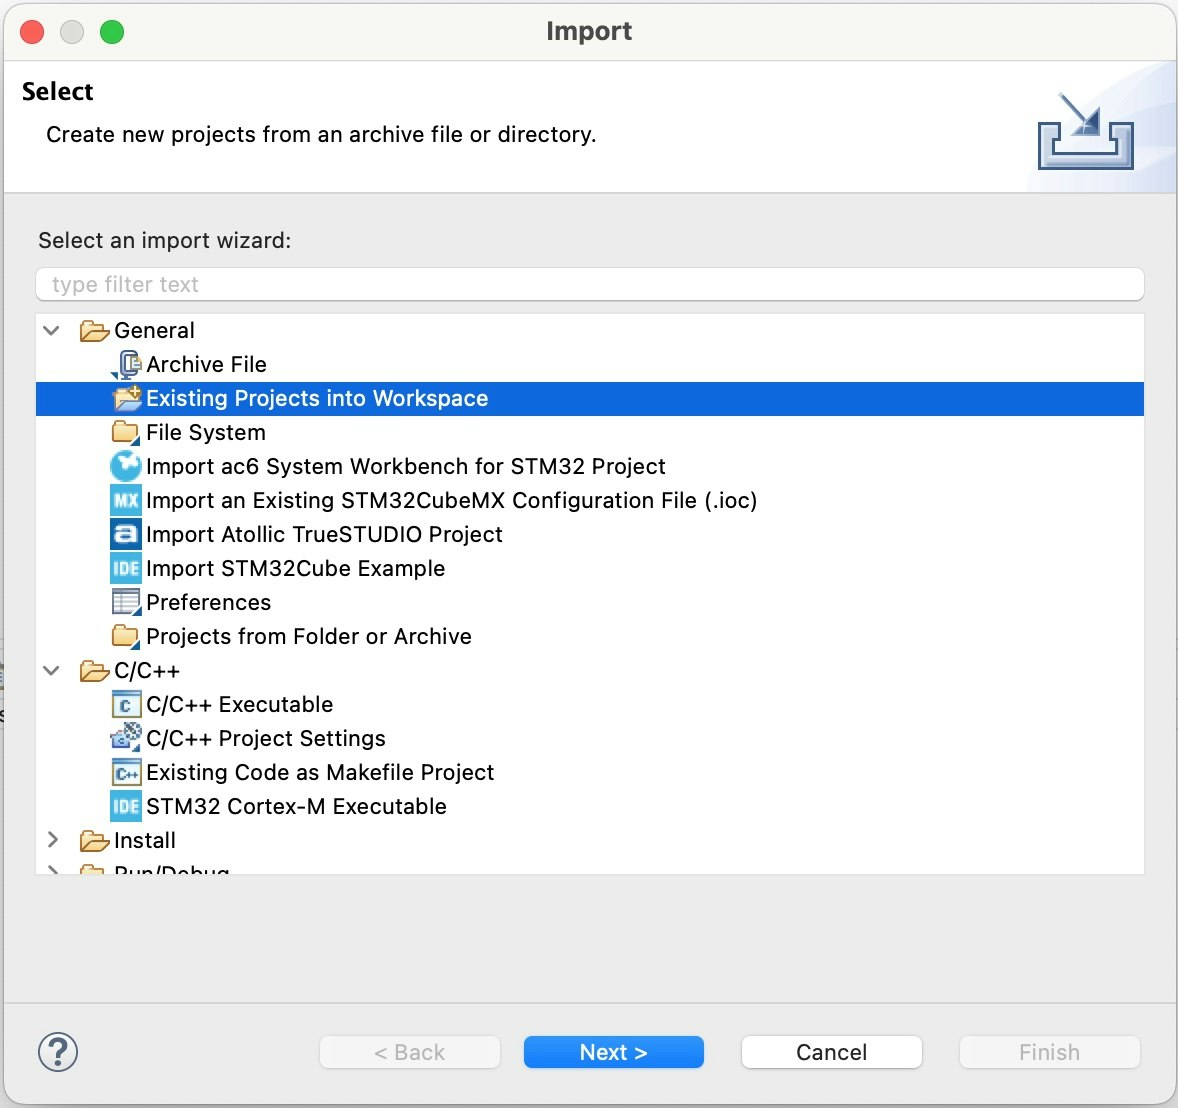Click the green zoom window button
Screen dimensions: 1178x1108
(x=112, y=32)
